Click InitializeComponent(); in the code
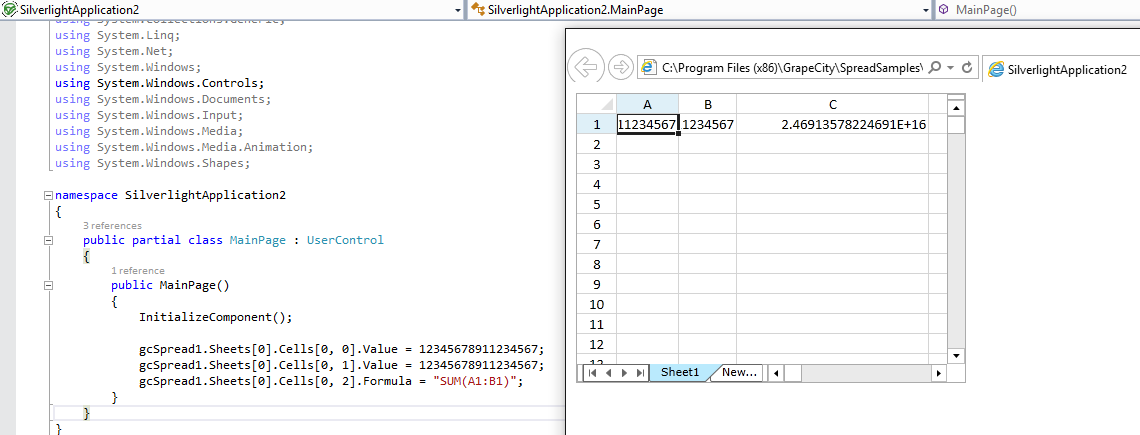1140x435 pixels. pos(215,317)
